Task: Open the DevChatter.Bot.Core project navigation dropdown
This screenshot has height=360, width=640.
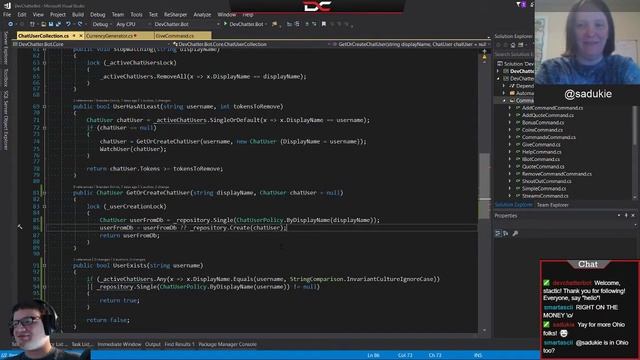Action: 92,44
